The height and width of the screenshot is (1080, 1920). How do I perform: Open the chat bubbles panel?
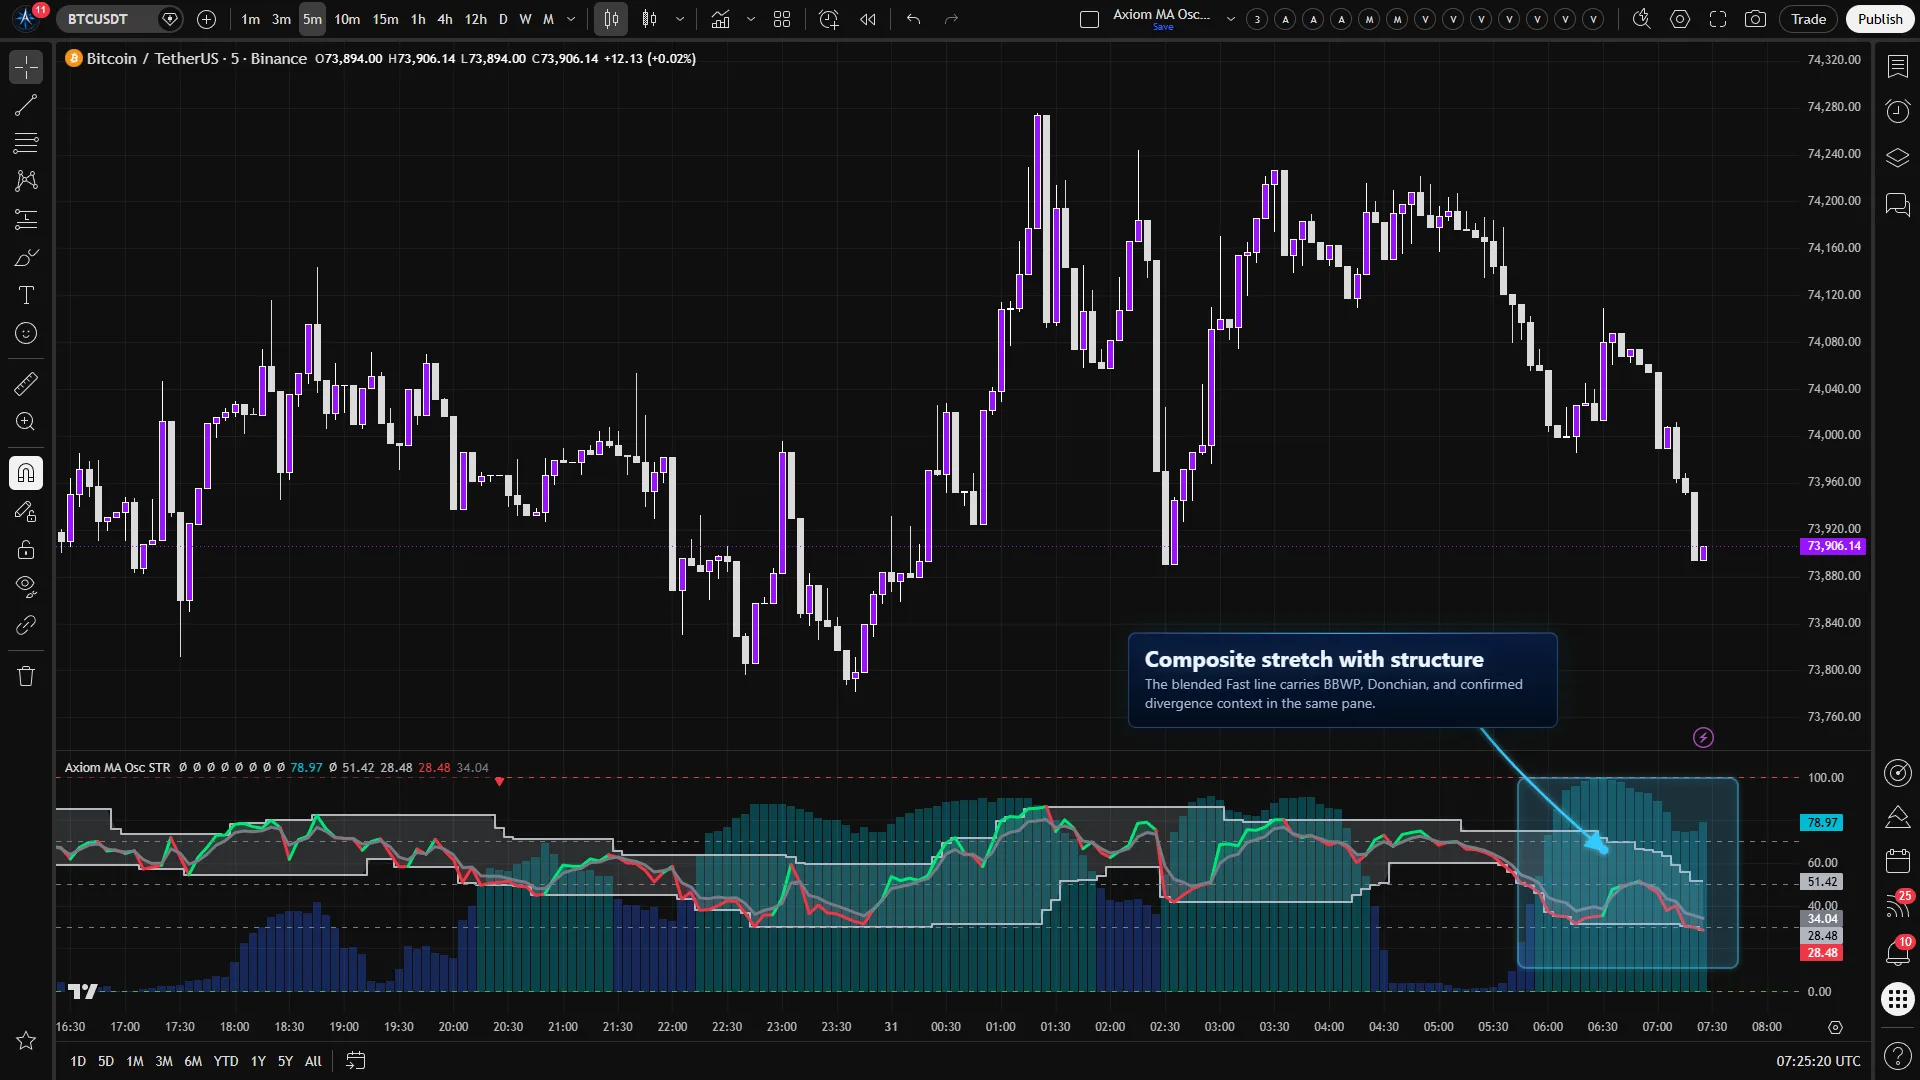pos(1897,205)
